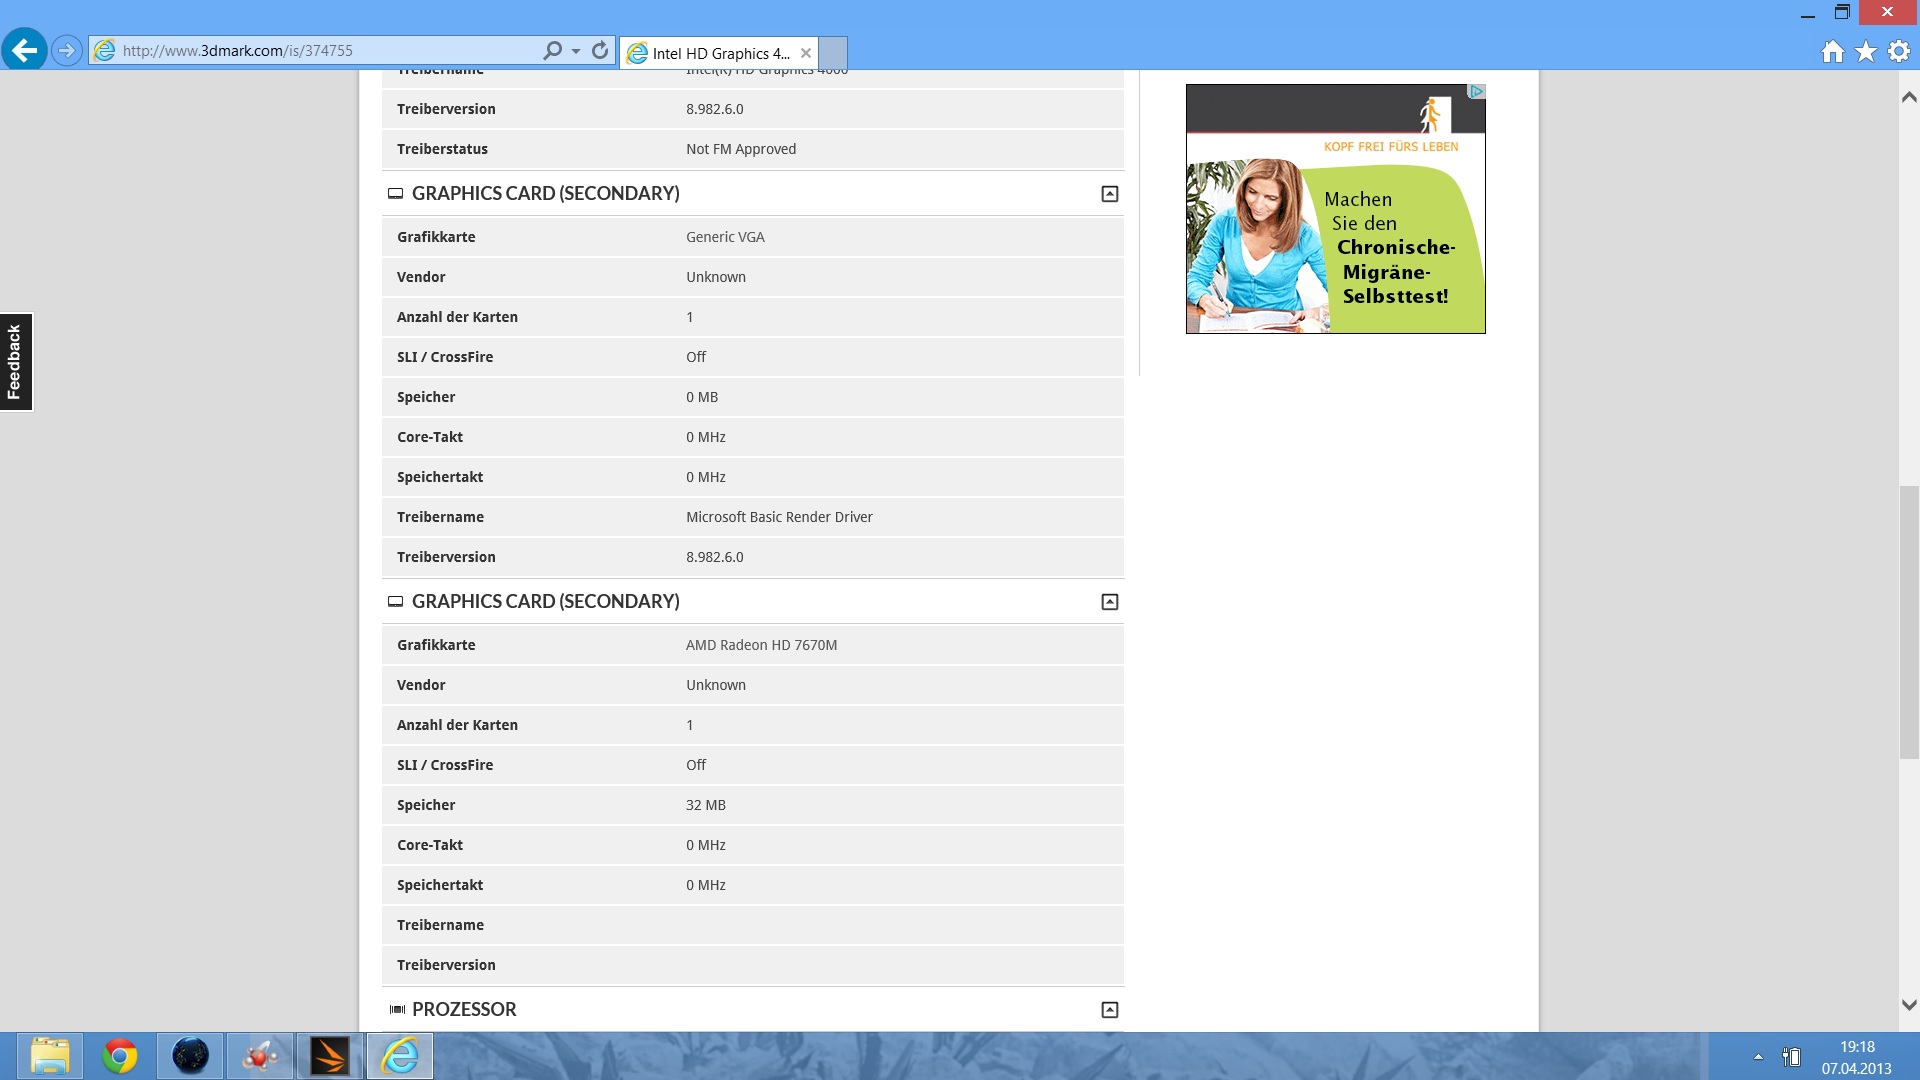Screen dimensions: 1920x1080
Task: Open the address bar autocomplete dropdown arrow
Action: (576, 51)
